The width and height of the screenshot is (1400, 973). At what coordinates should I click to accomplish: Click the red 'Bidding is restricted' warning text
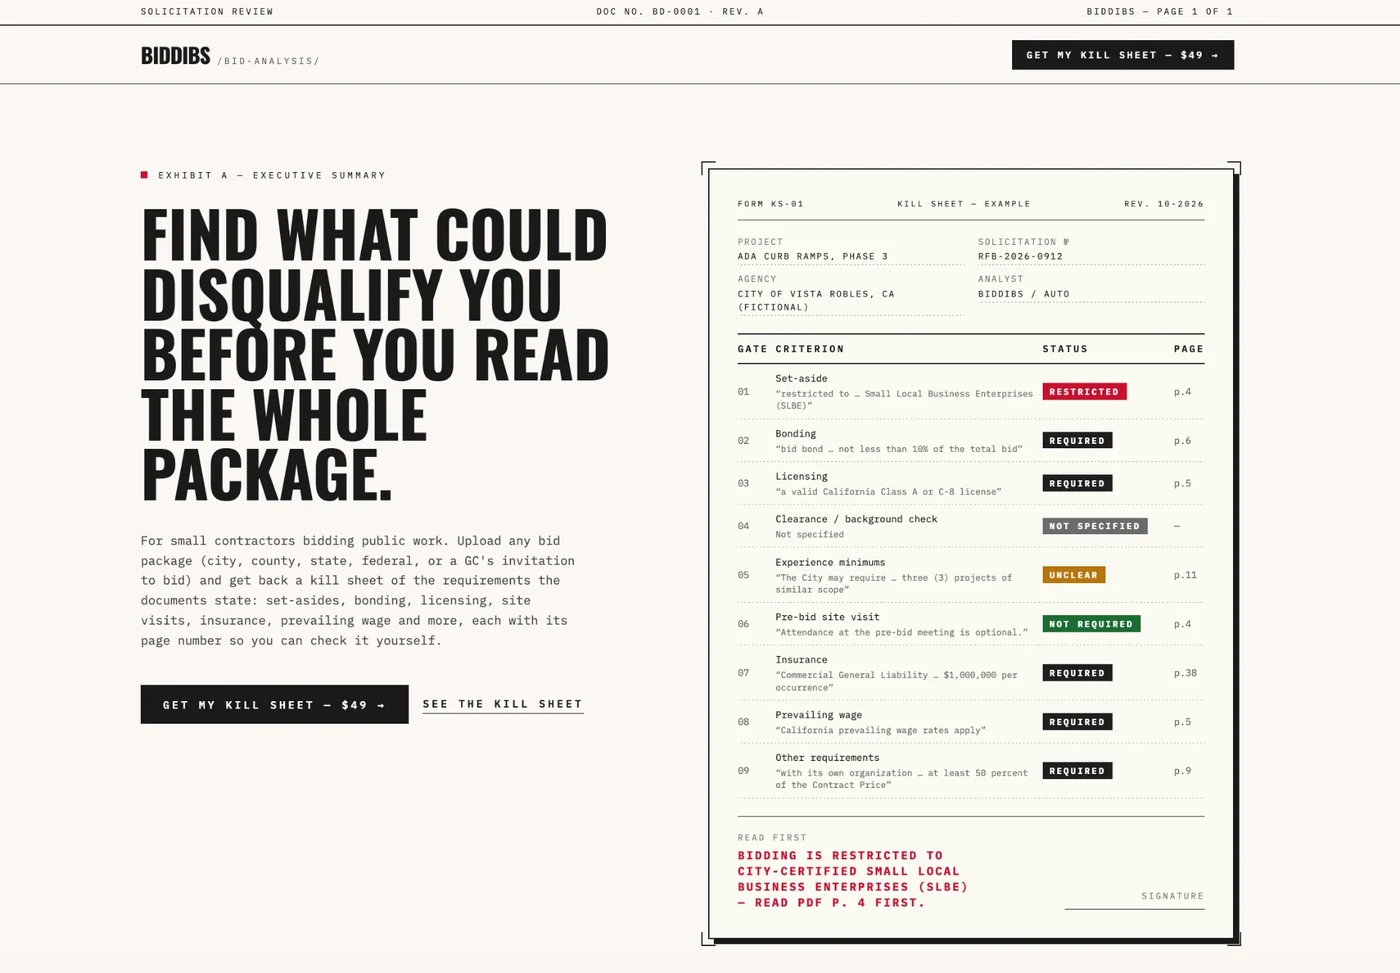[x=853, y=879]
